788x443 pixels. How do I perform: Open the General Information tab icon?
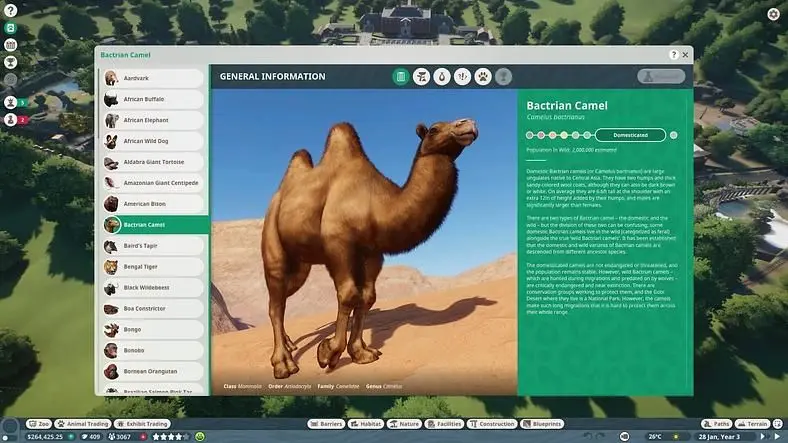coord(401,77)
